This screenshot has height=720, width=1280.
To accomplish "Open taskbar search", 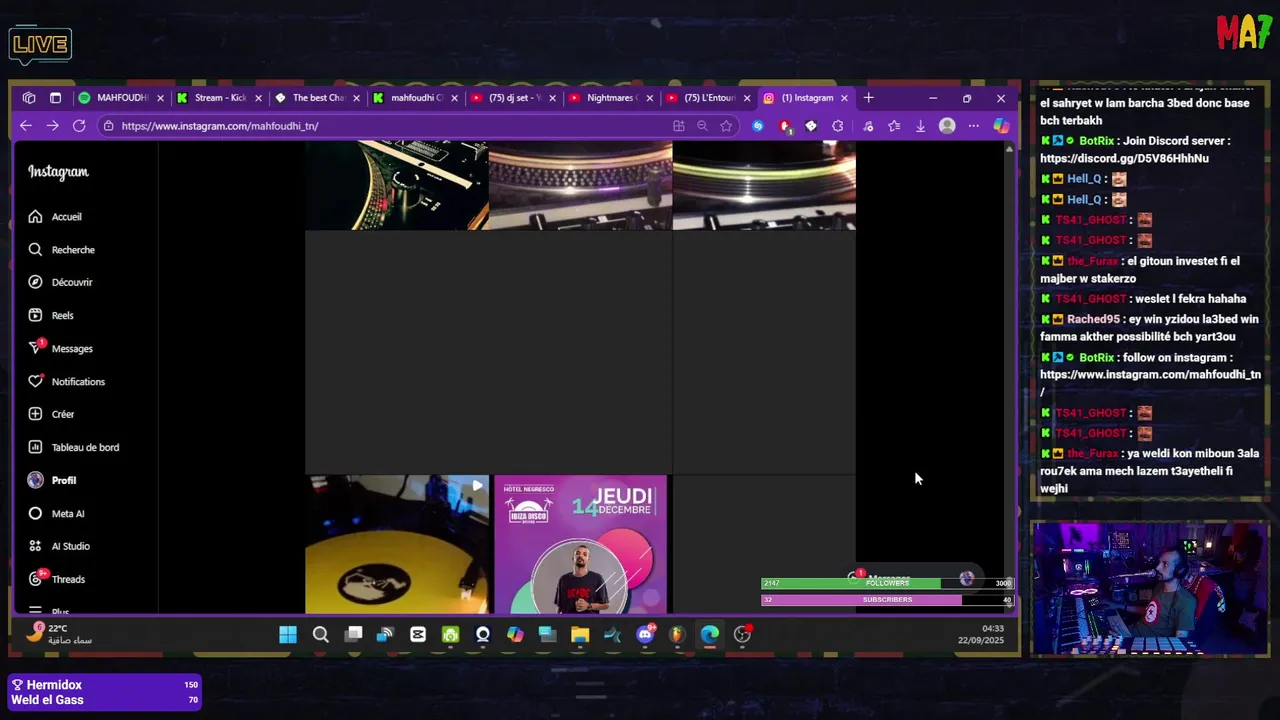I will [320, 635].
